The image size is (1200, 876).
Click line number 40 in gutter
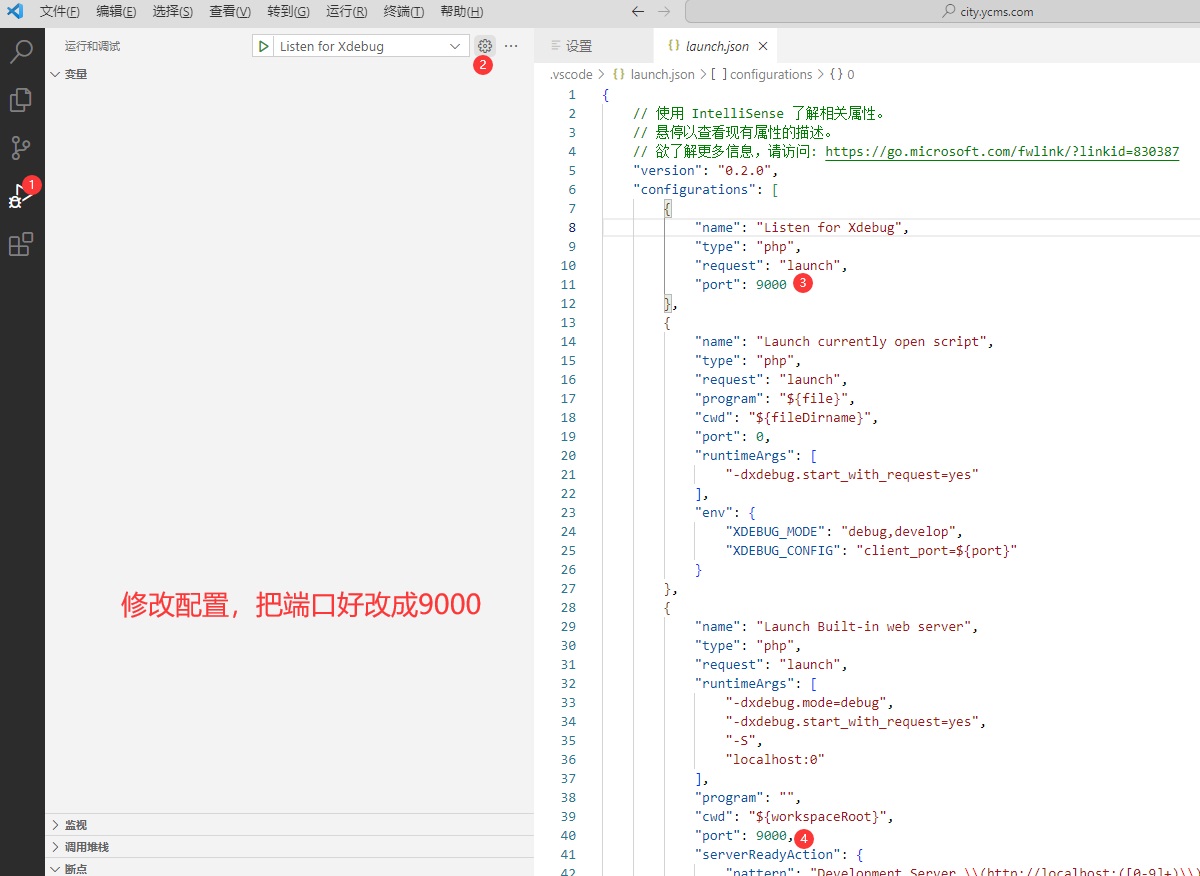tap(568, 835)
